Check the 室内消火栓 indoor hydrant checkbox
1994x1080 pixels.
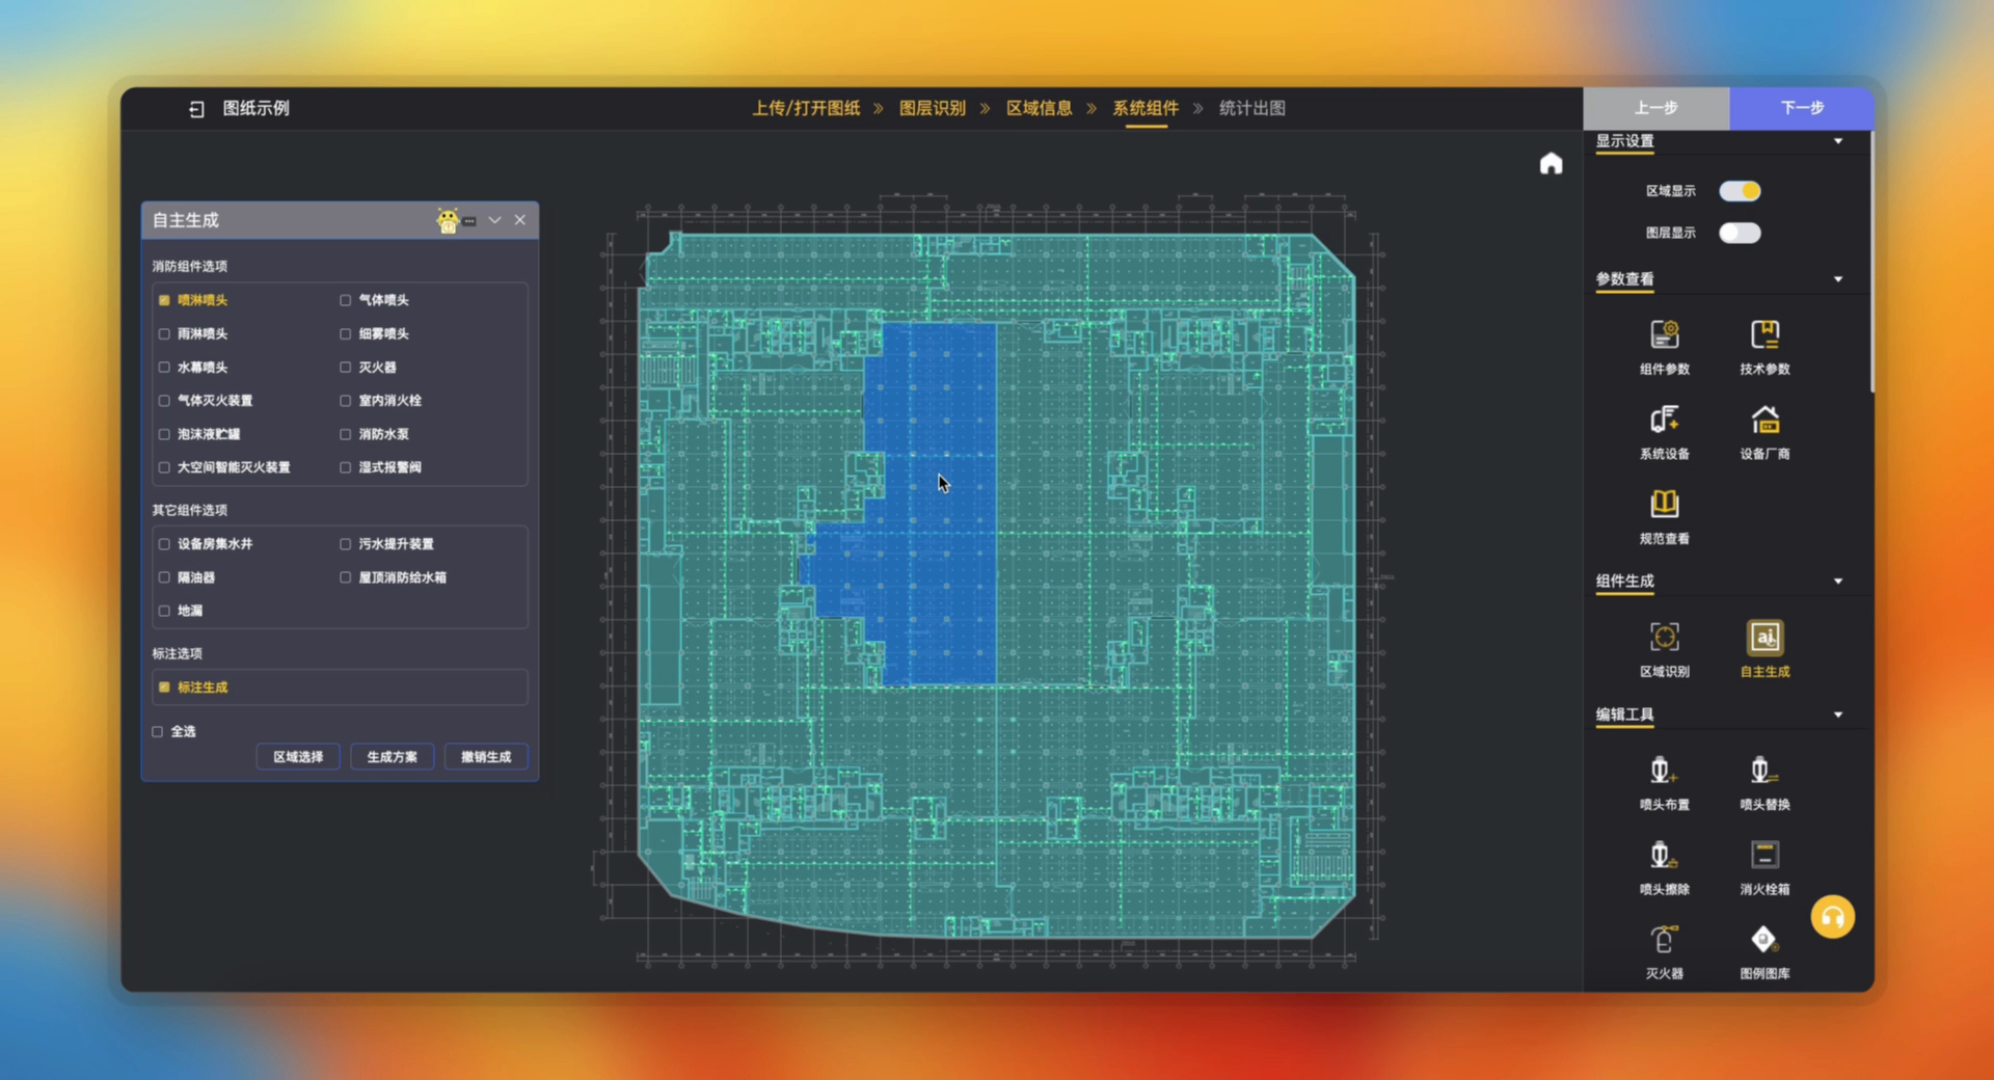(x=345, y=401)
